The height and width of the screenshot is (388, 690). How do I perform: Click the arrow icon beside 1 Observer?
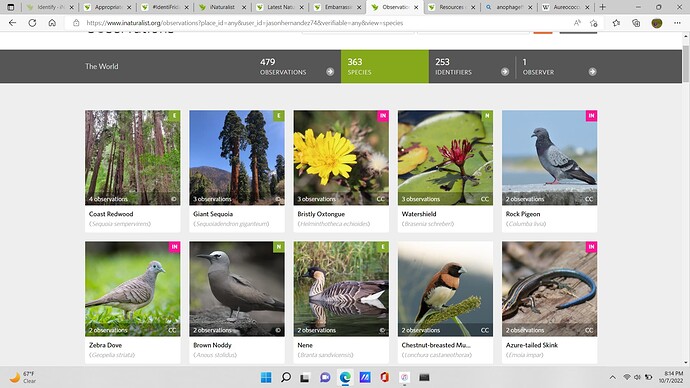tap(592, 72)
